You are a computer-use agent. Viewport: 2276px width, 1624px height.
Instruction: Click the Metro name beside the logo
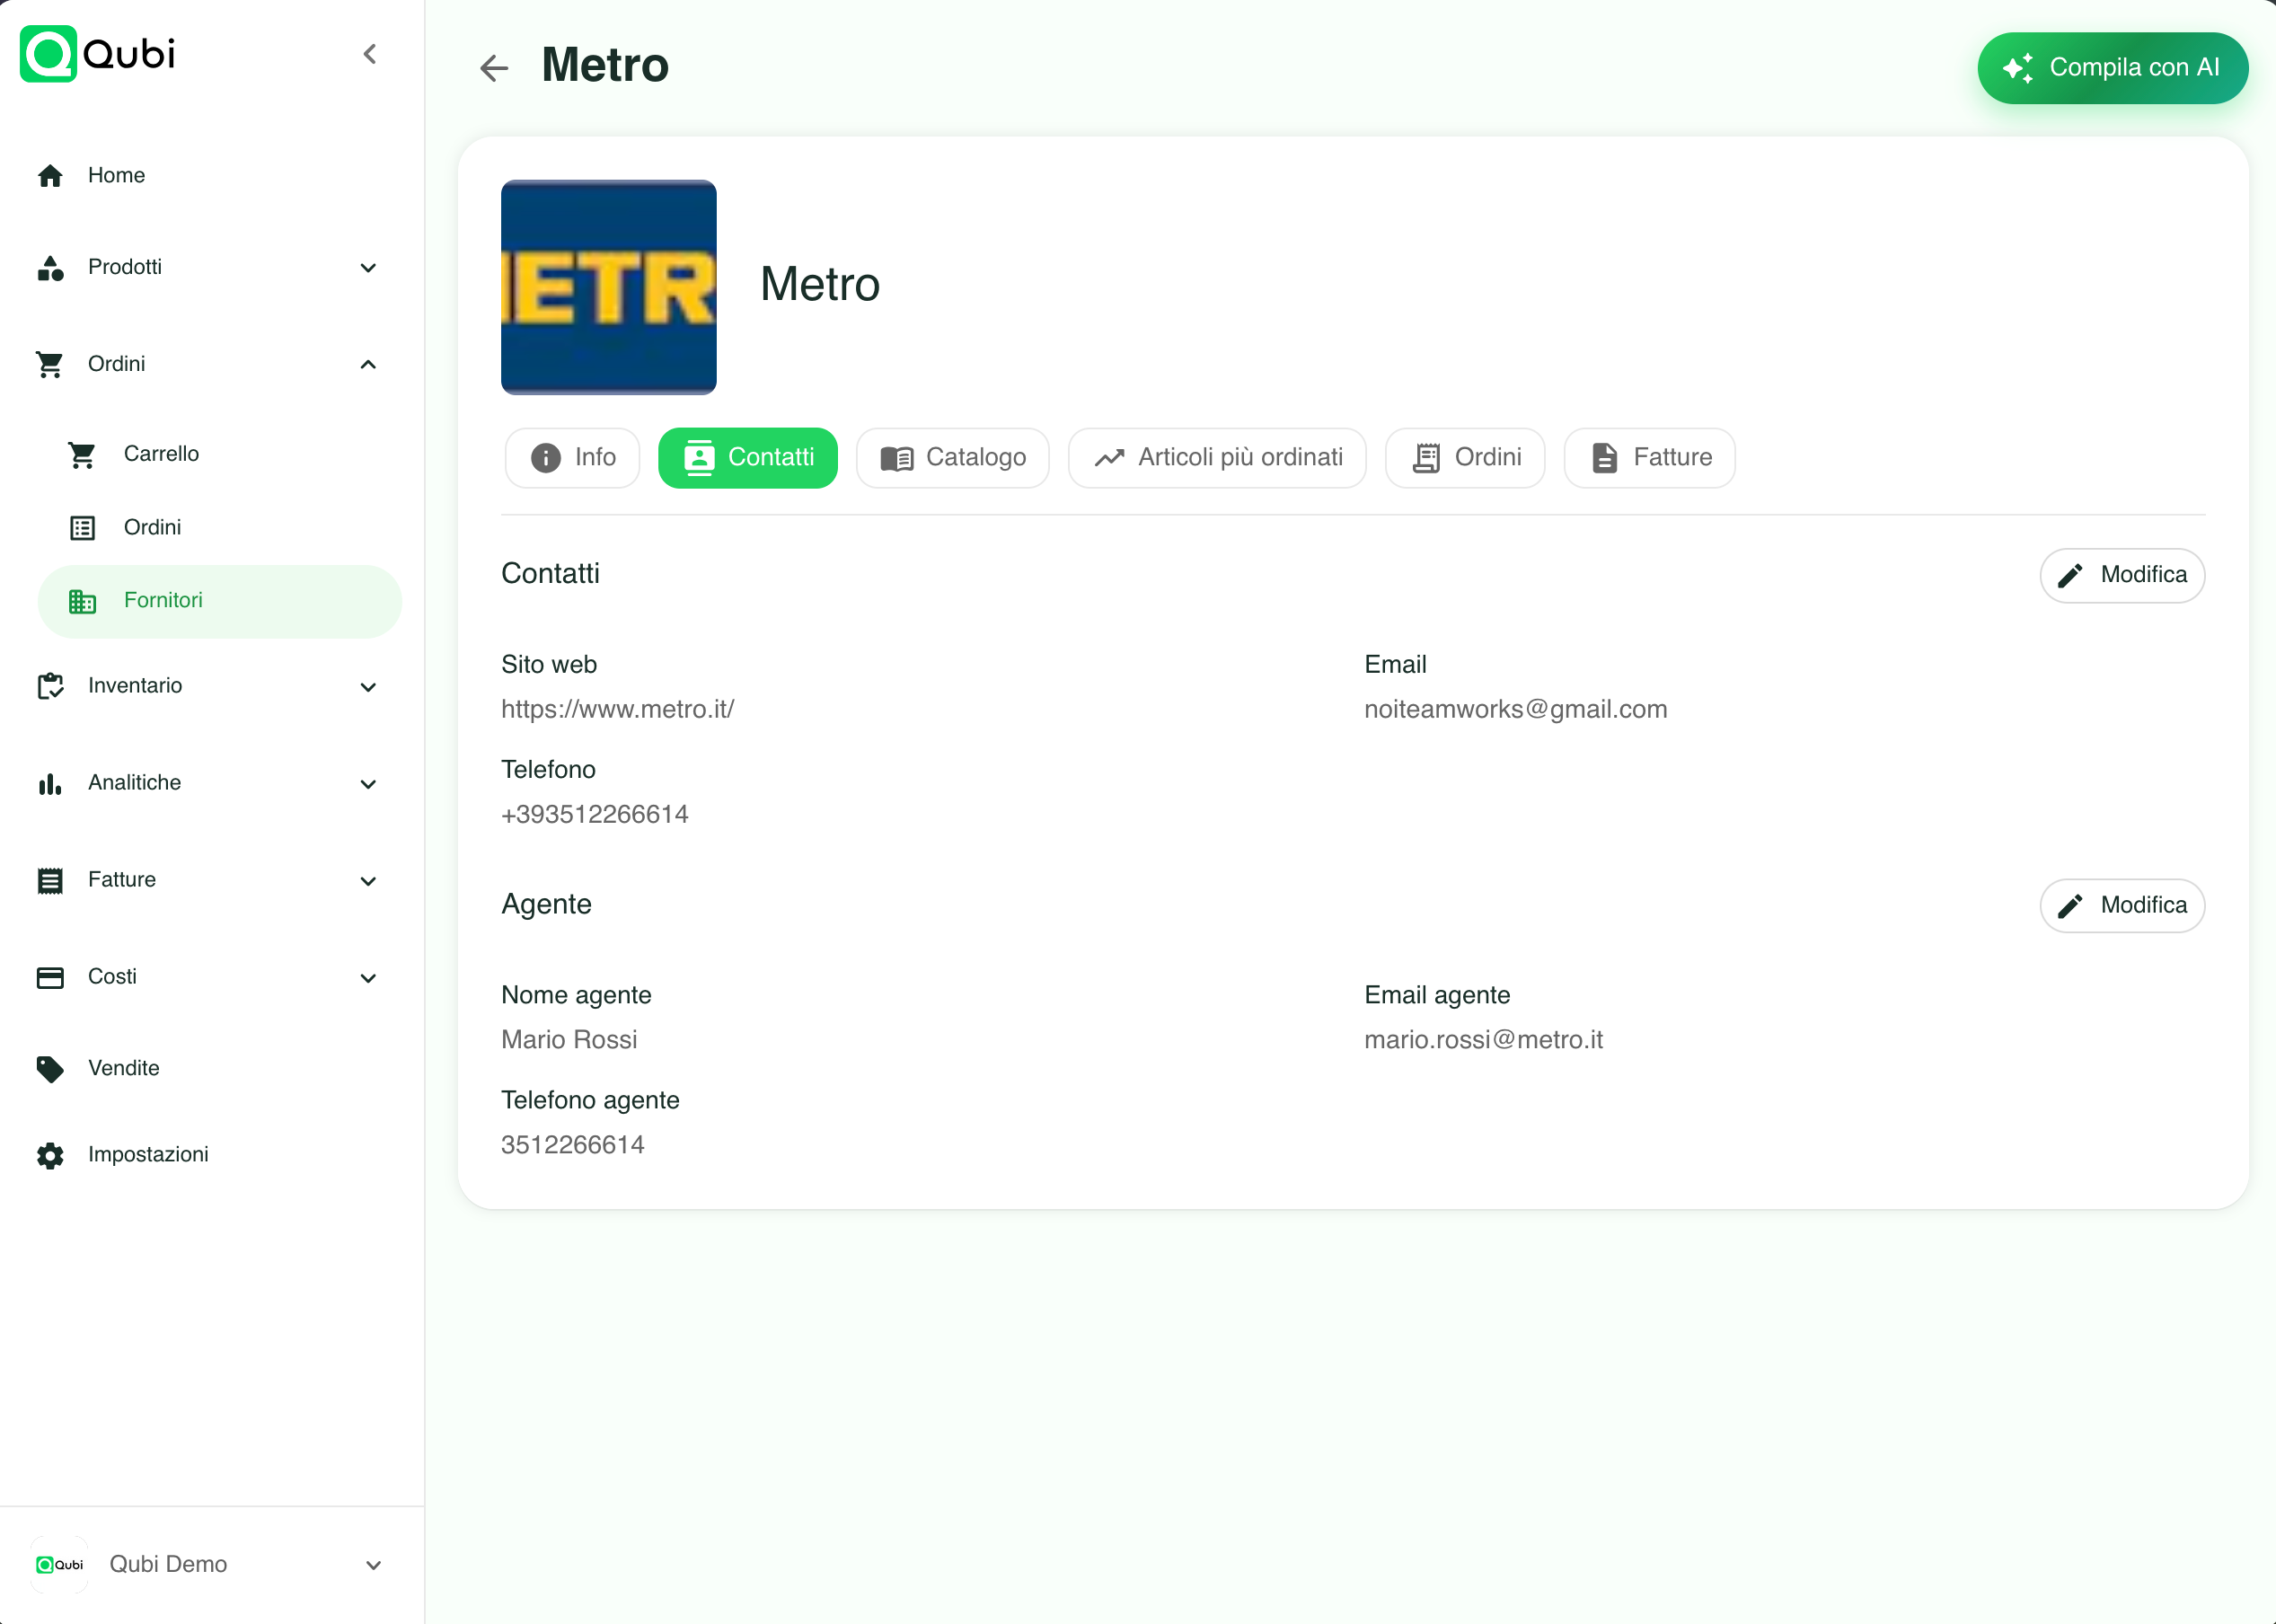[x=820, y=285]
